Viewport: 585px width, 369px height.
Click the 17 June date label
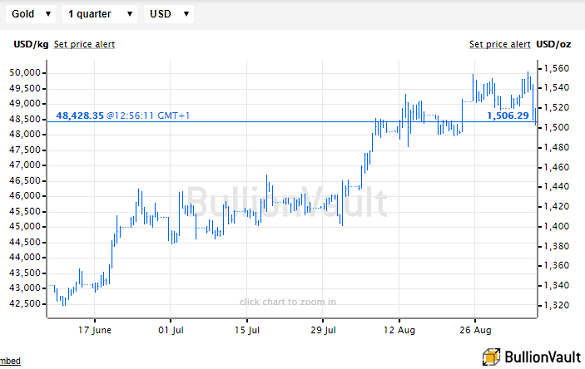click(x=95, y=330)
